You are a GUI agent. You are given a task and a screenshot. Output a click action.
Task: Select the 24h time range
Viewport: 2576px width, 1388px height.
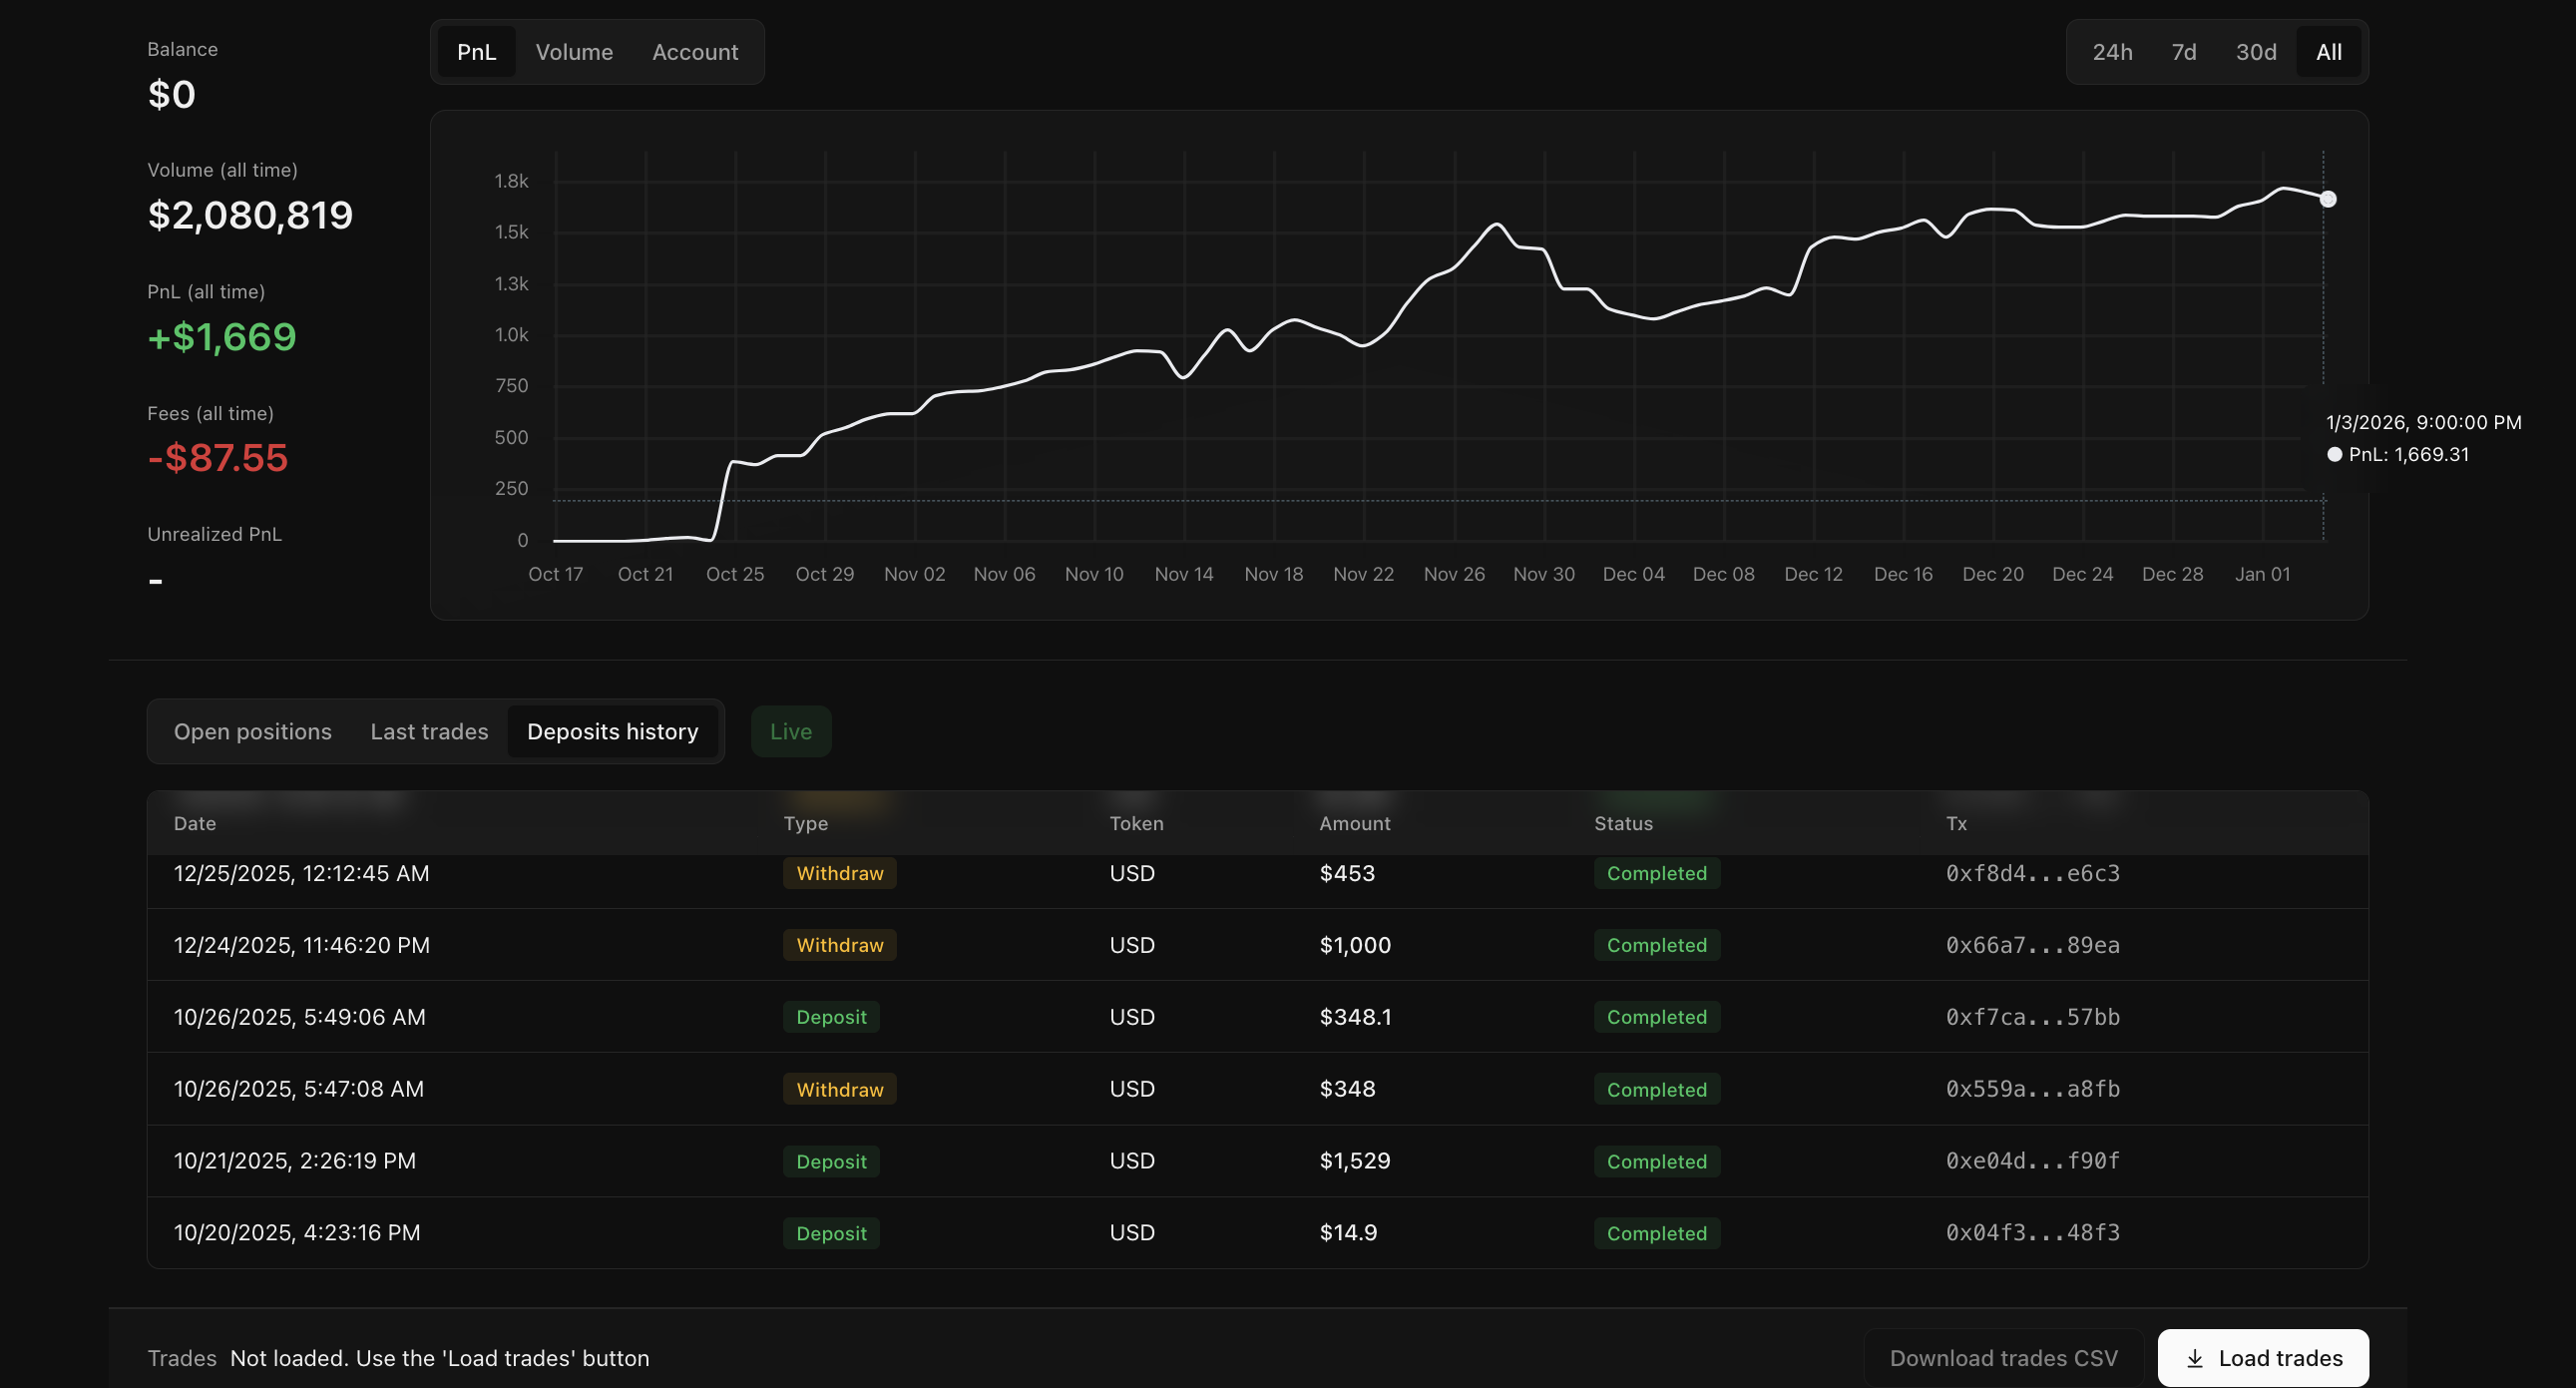pyautogui.click(x=2113, y=51)
